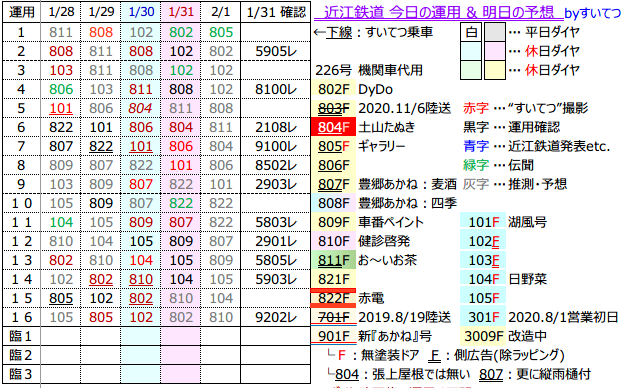Select the 1/31 確認 column header
This screenshot has height=388, width=630.
tap(276, 12)
